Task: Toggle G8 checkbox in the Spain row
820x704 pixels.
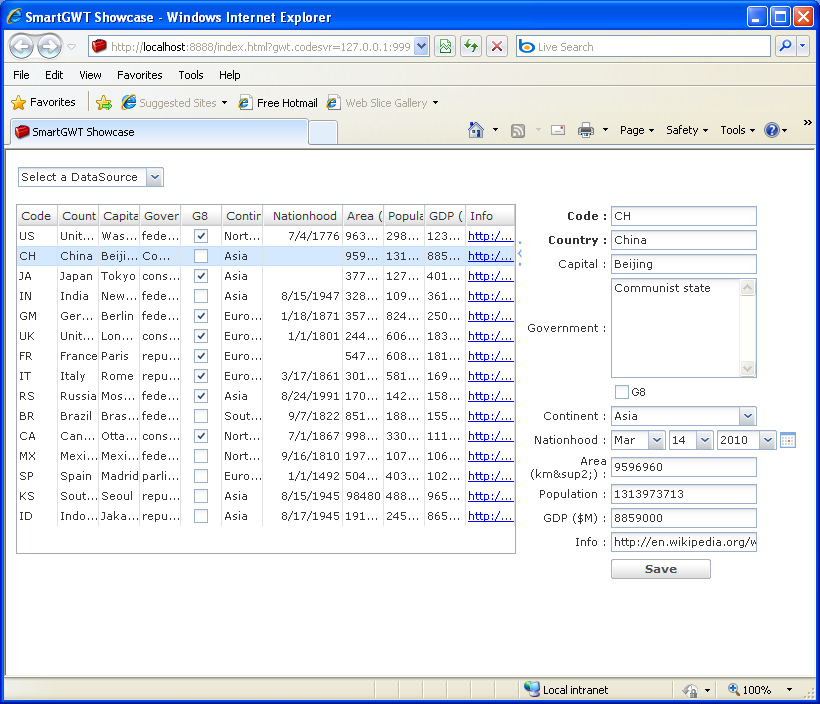Action: pyautogui.click(x=201, y=476)
